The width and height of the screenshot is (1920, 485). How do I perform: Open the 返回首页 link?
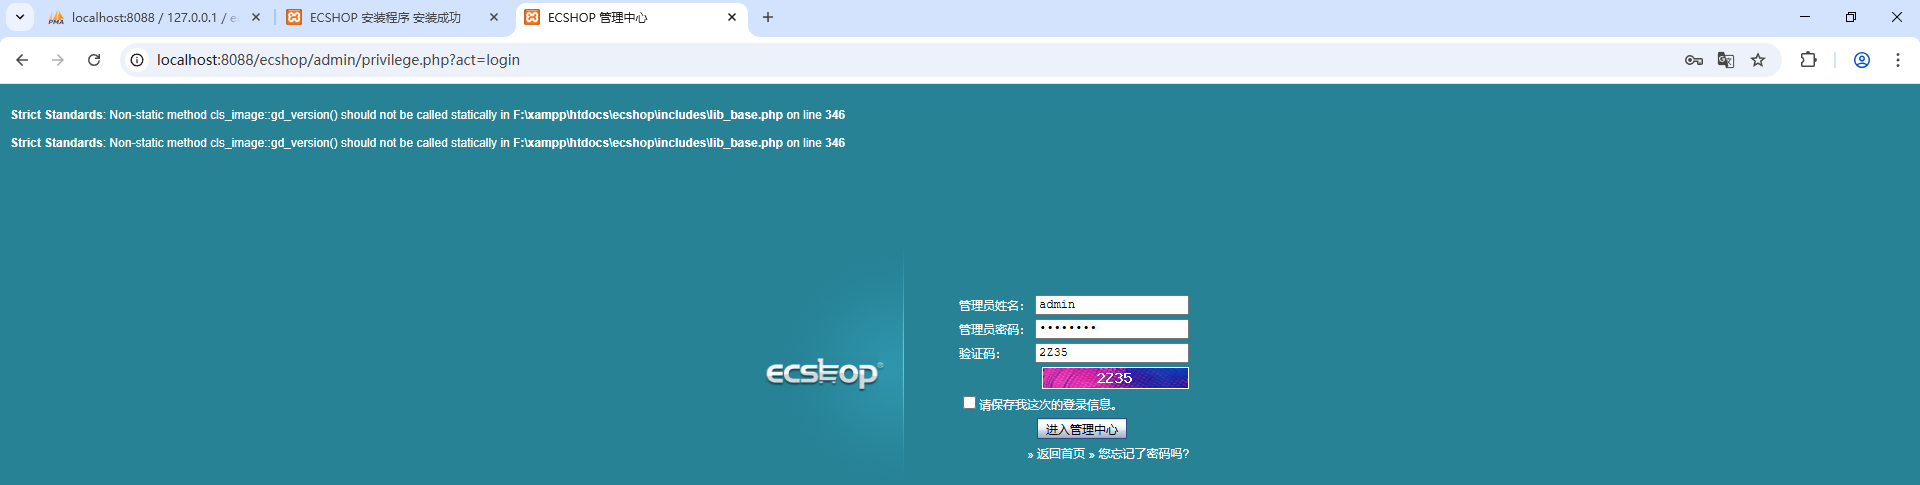coord(1060,454)
